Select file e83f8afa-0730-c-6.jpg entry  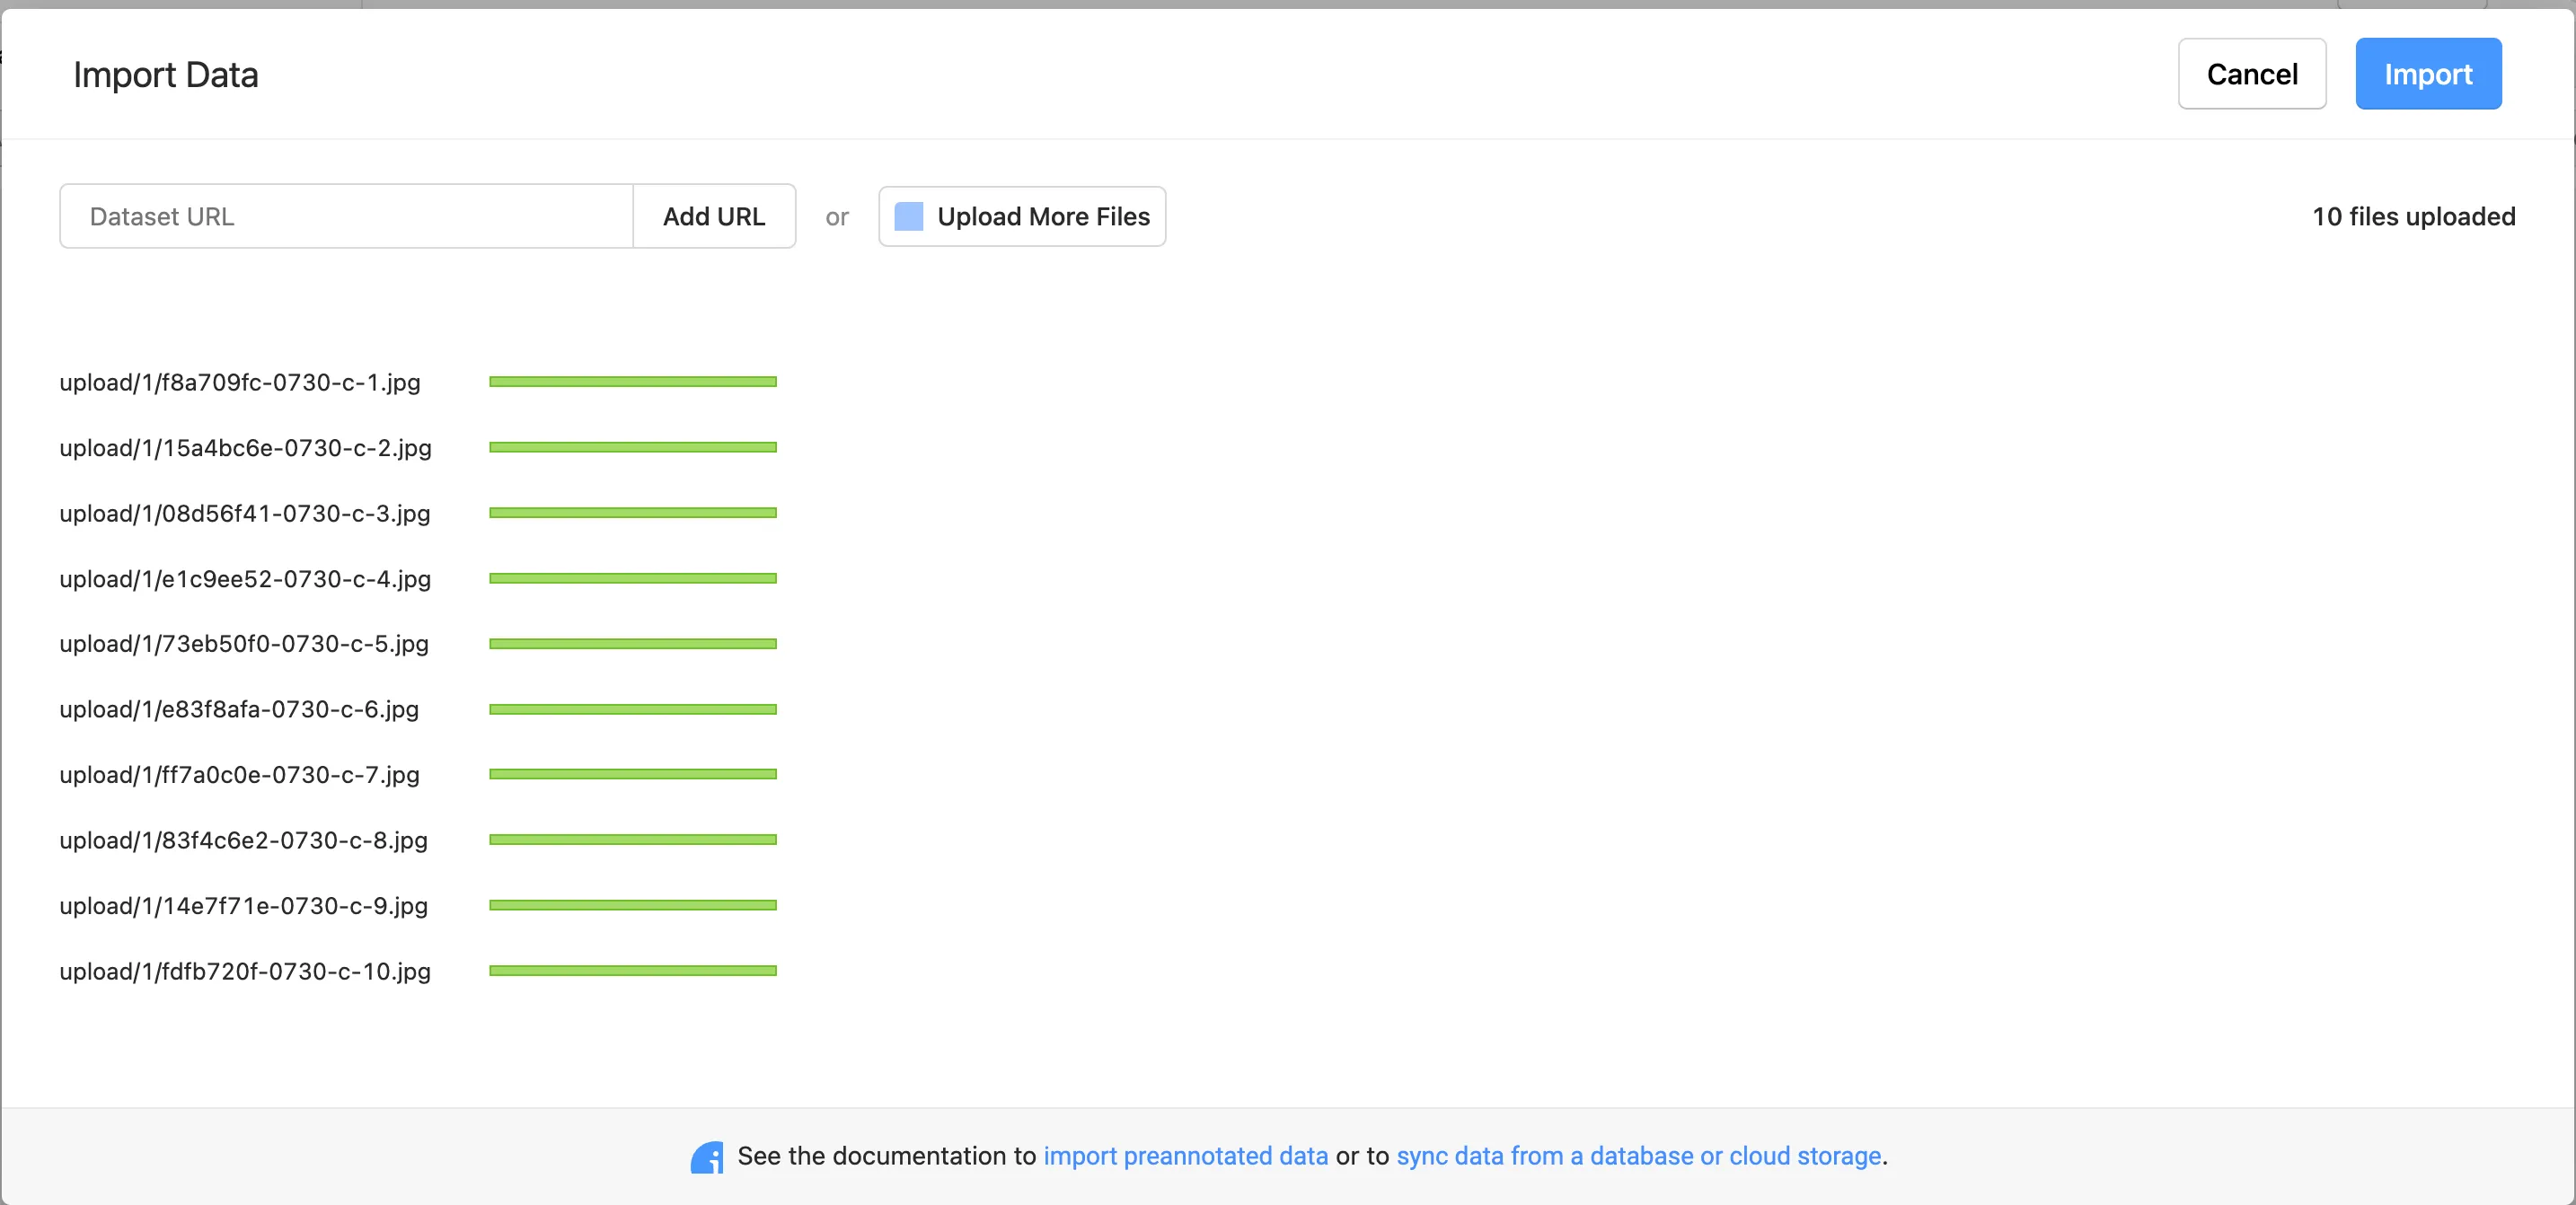tap(239, 709)
